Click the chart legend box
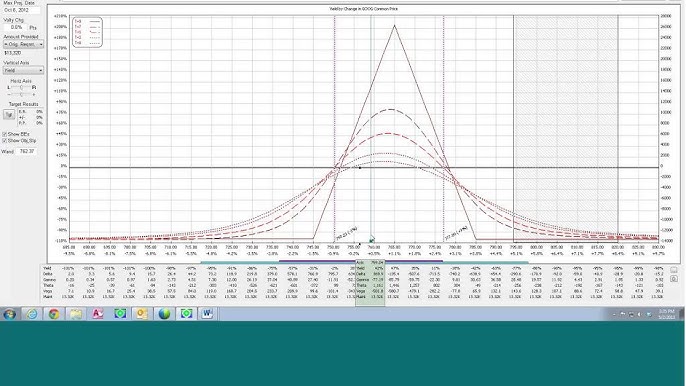The image size is (686, 386). [87, 32]
